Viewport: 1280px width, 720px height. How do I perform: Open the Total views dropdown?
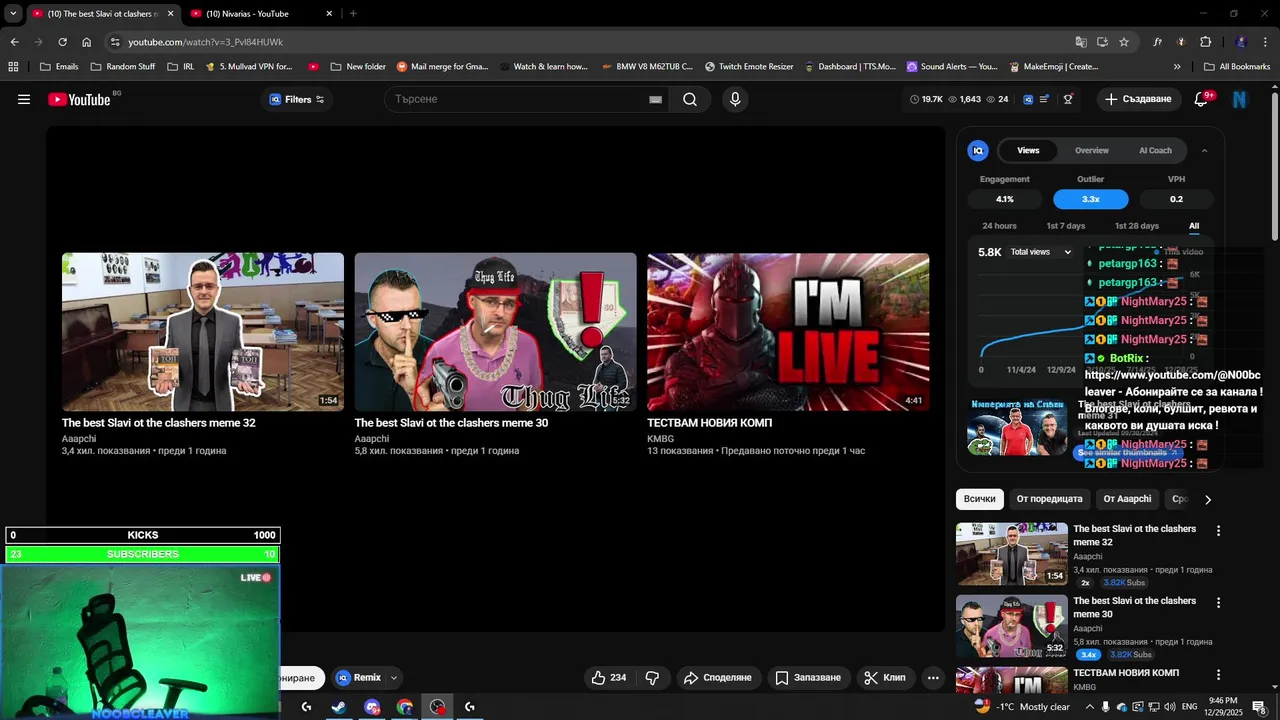pyautogui.click(x=1040, y=252)
